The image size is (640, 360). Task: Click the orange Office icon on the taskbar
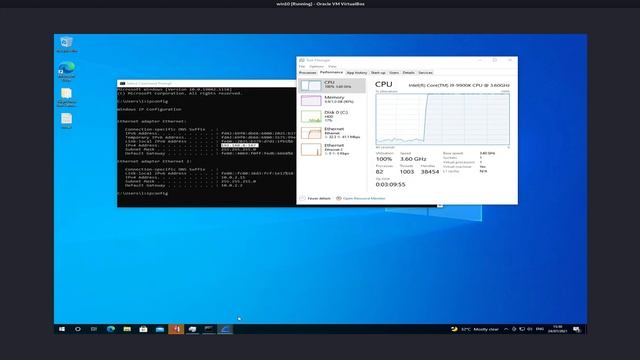pyautogui.click(x=176, y=329)
